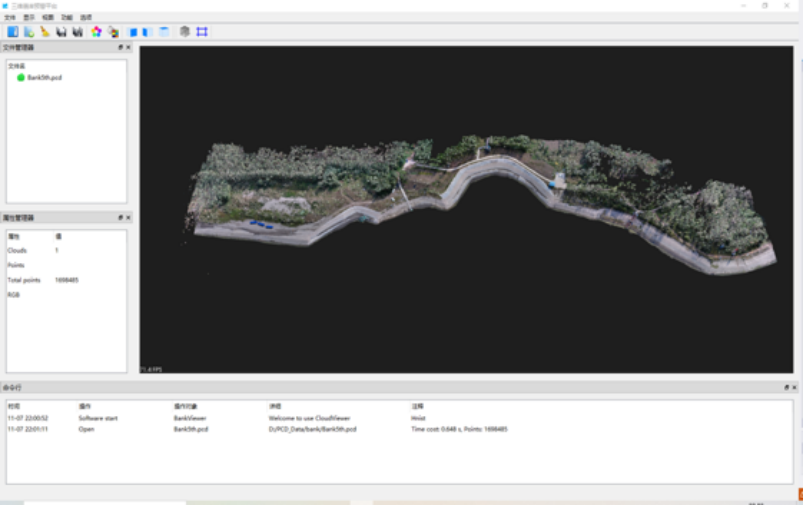Float the 文件管理器 panel
Screen dimensions: 804x506
click(120, 47)
